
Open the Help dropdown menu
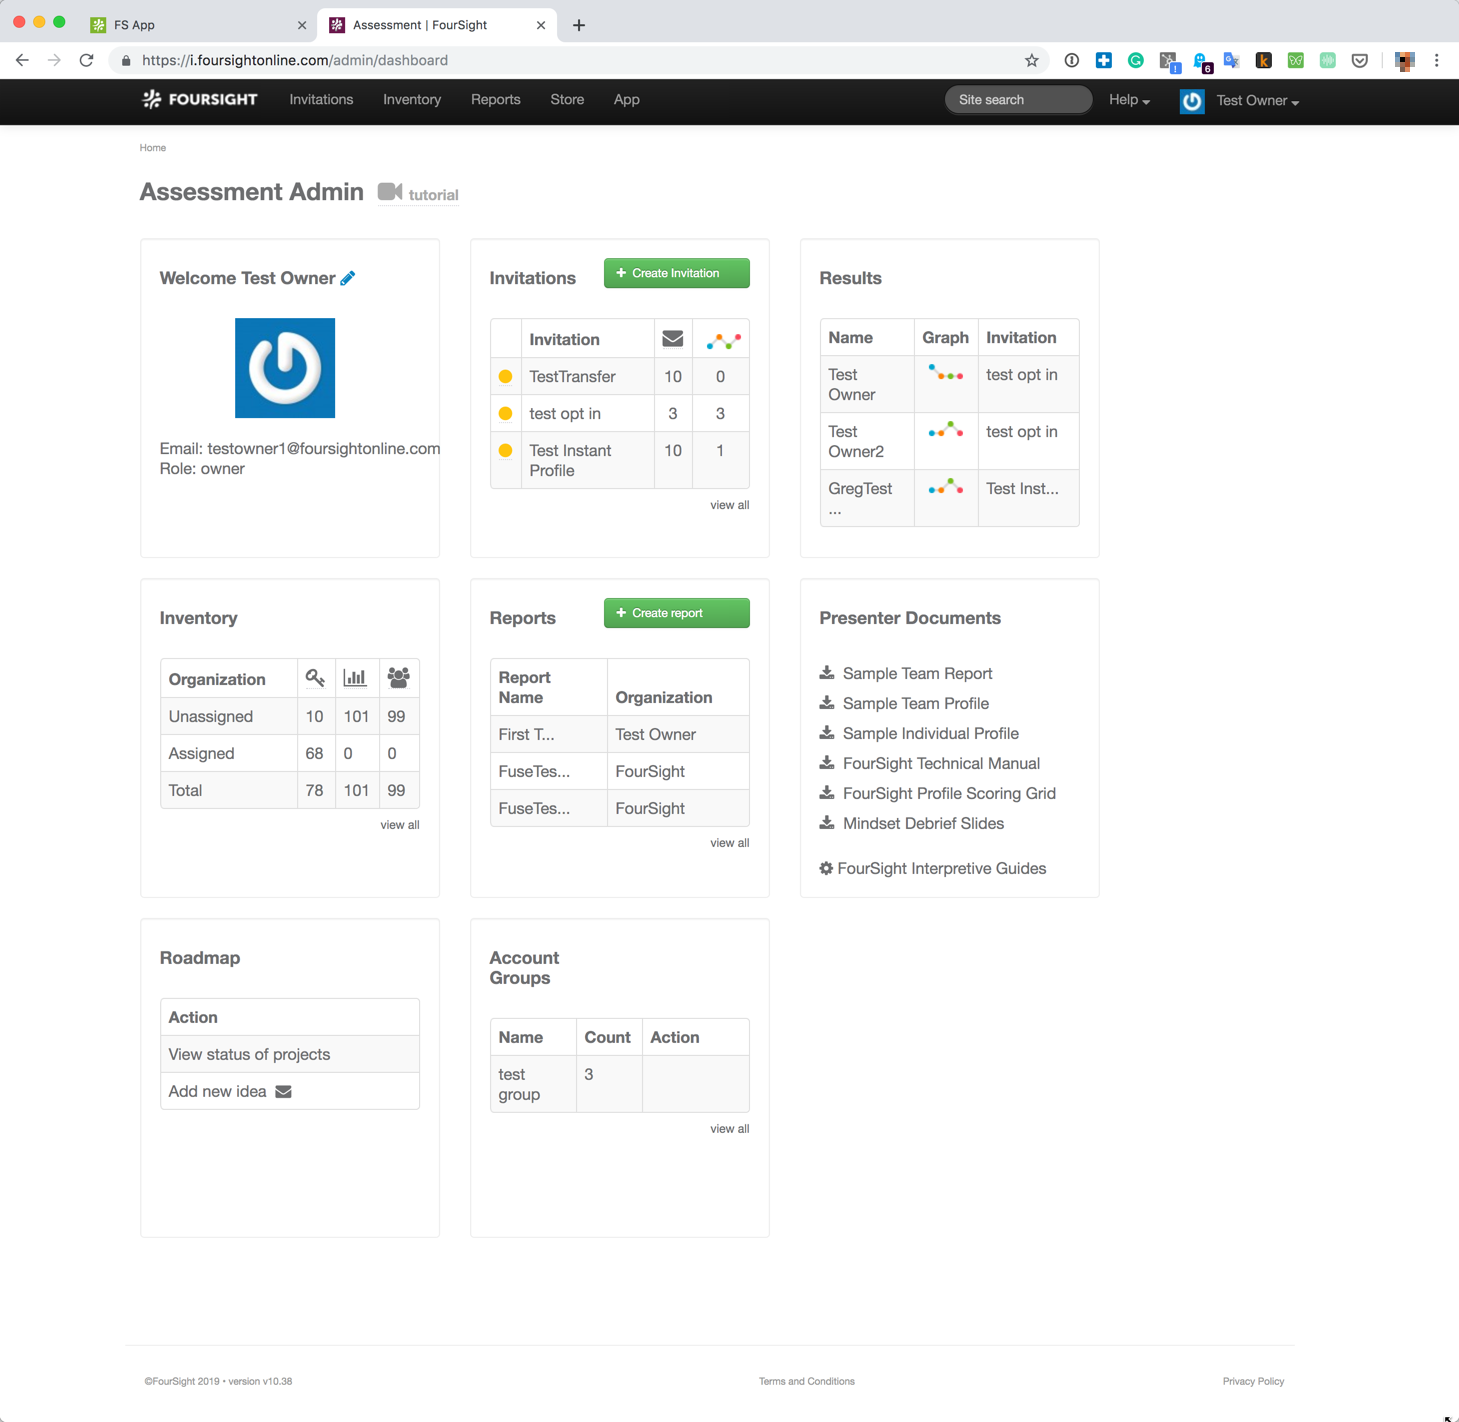point(1127,100)
